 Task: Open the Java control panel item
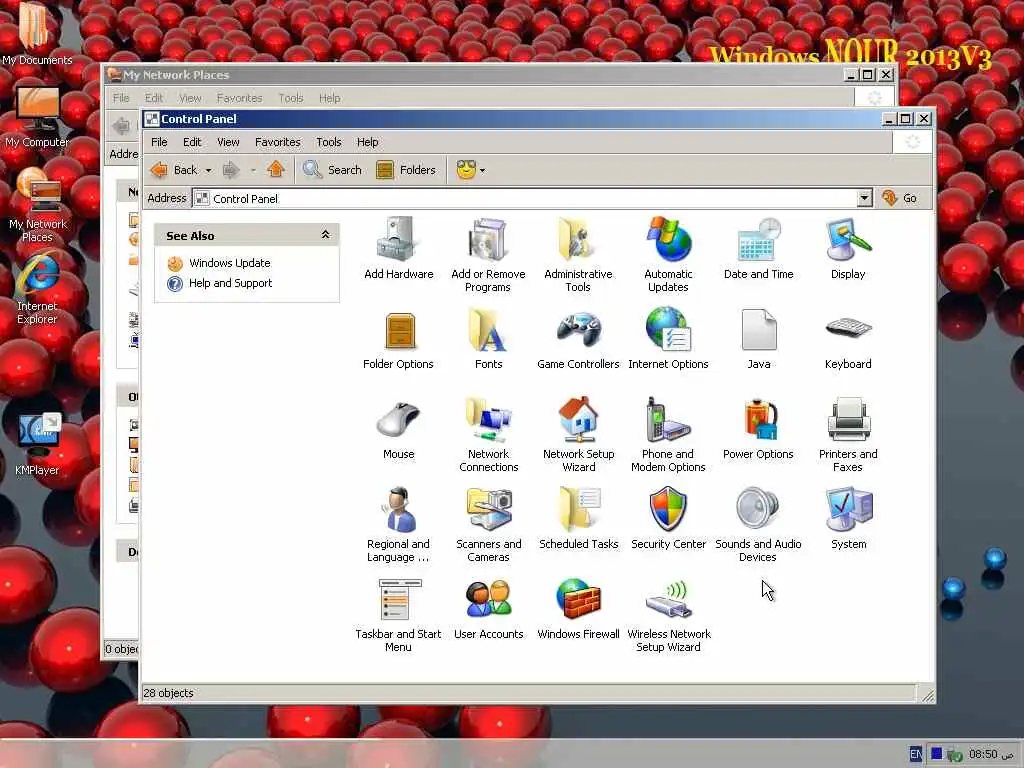pyautogui.click(x=758, y=340)
